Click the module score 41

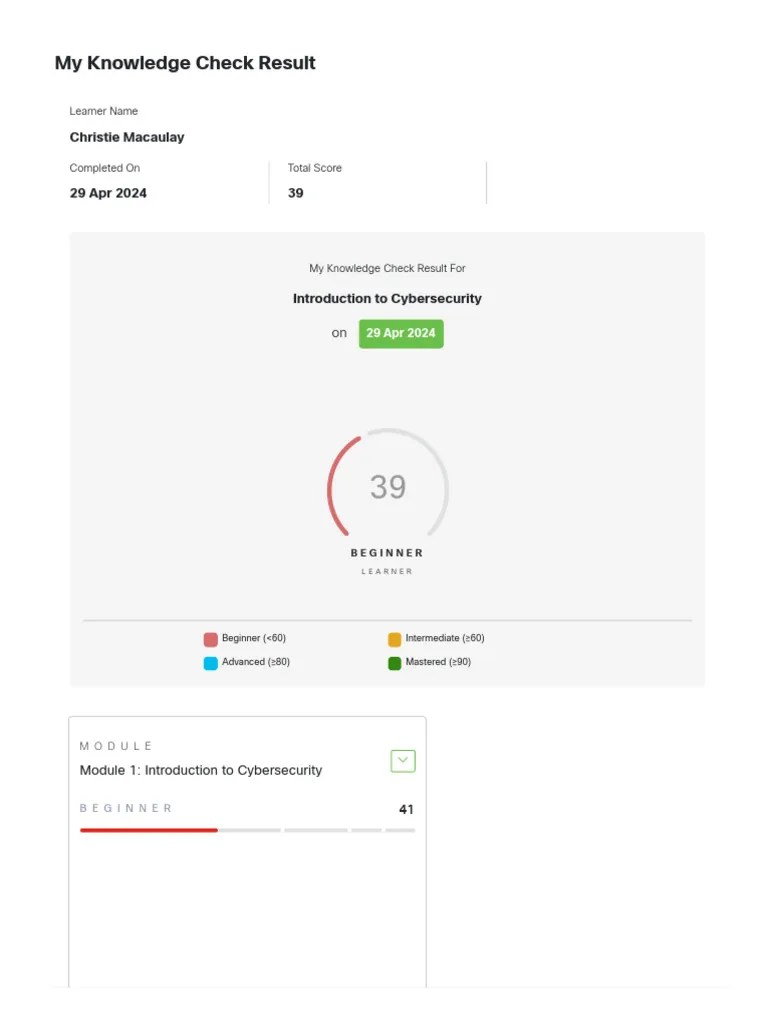406,810
